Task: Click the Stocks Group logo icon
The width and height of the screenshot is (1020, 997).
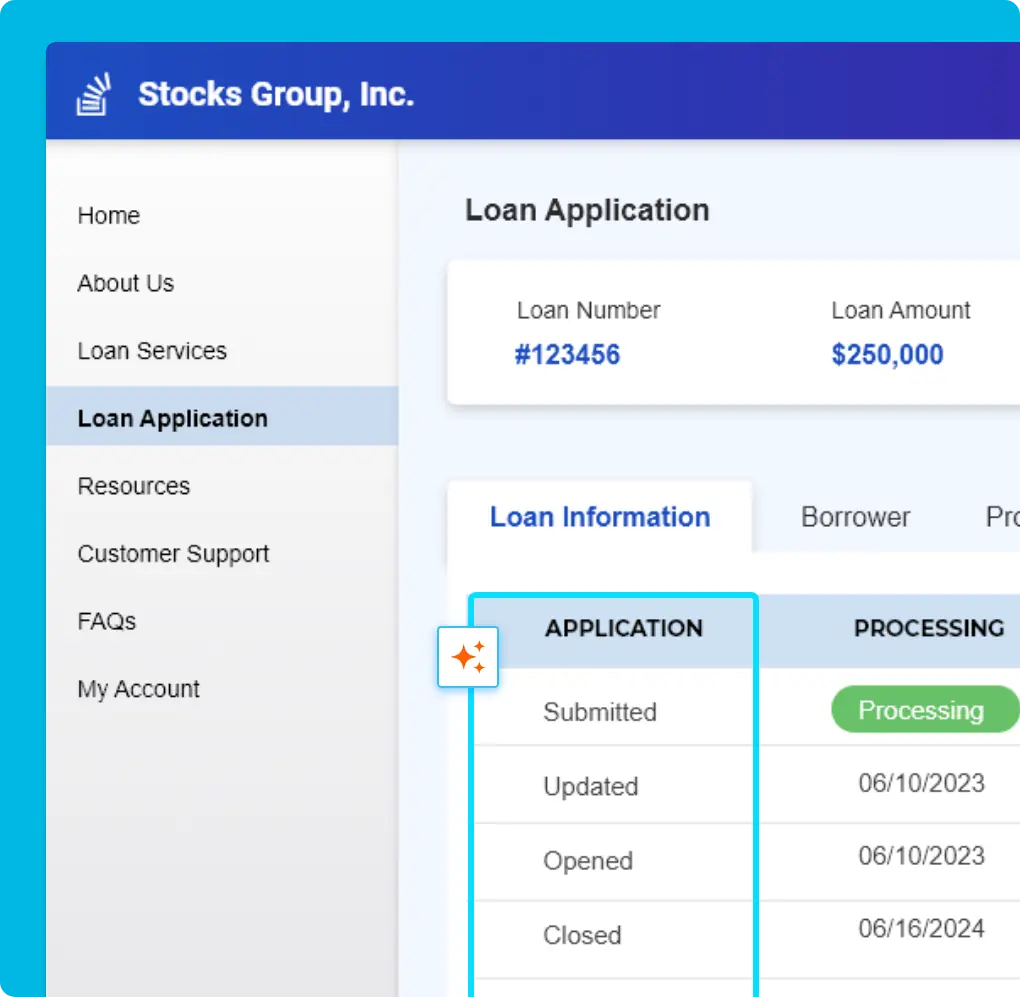Action: tap(94, 94)
